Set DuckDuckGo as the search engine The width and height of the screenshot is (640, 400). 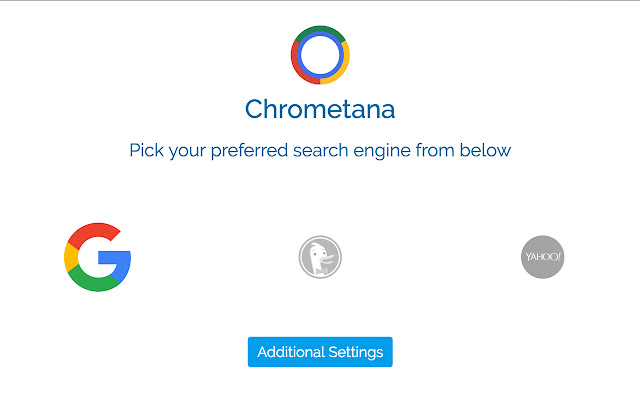tap(320, 257)
